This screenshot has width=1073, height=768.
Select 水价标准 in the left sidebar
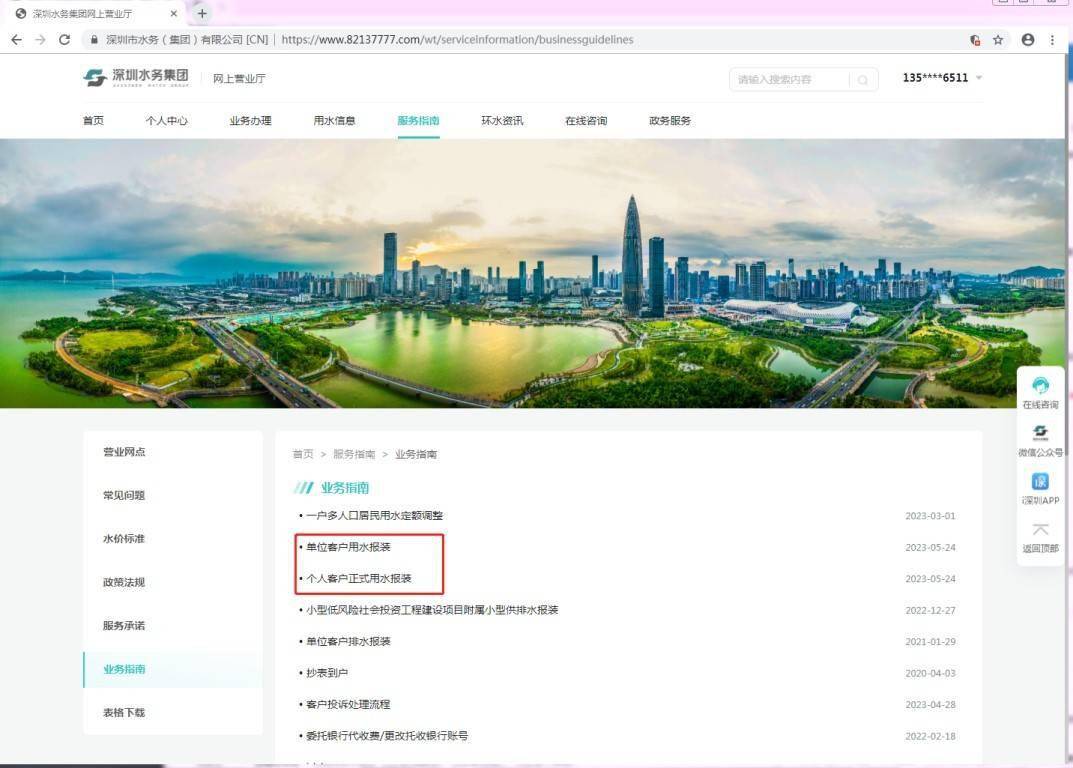pos(124,539)
